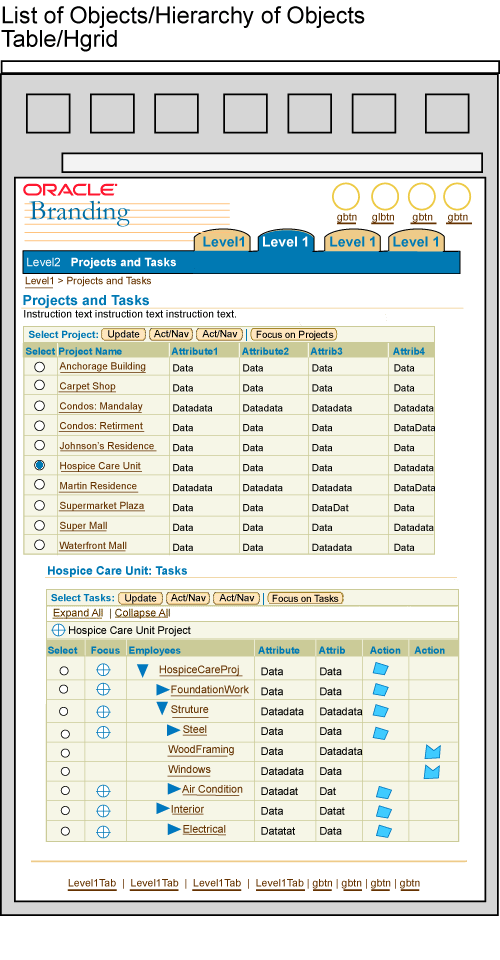Select the Waterfront Mall radio button
500x960 pixels.
point(40,544)
